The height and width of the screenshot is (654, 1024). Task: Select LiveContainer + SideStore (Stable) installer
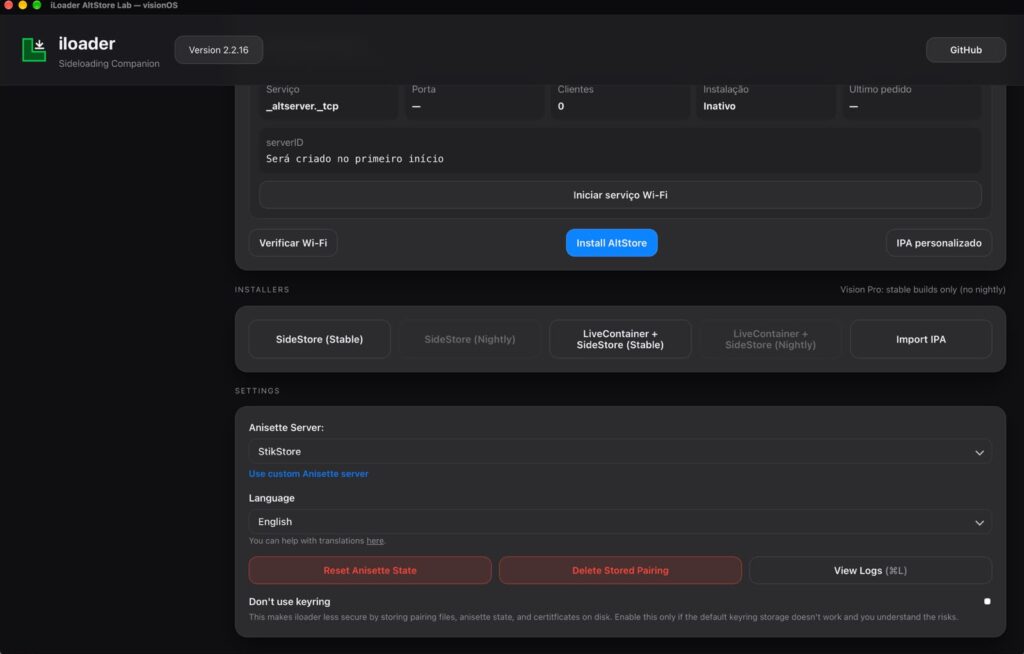pos(620,339)
